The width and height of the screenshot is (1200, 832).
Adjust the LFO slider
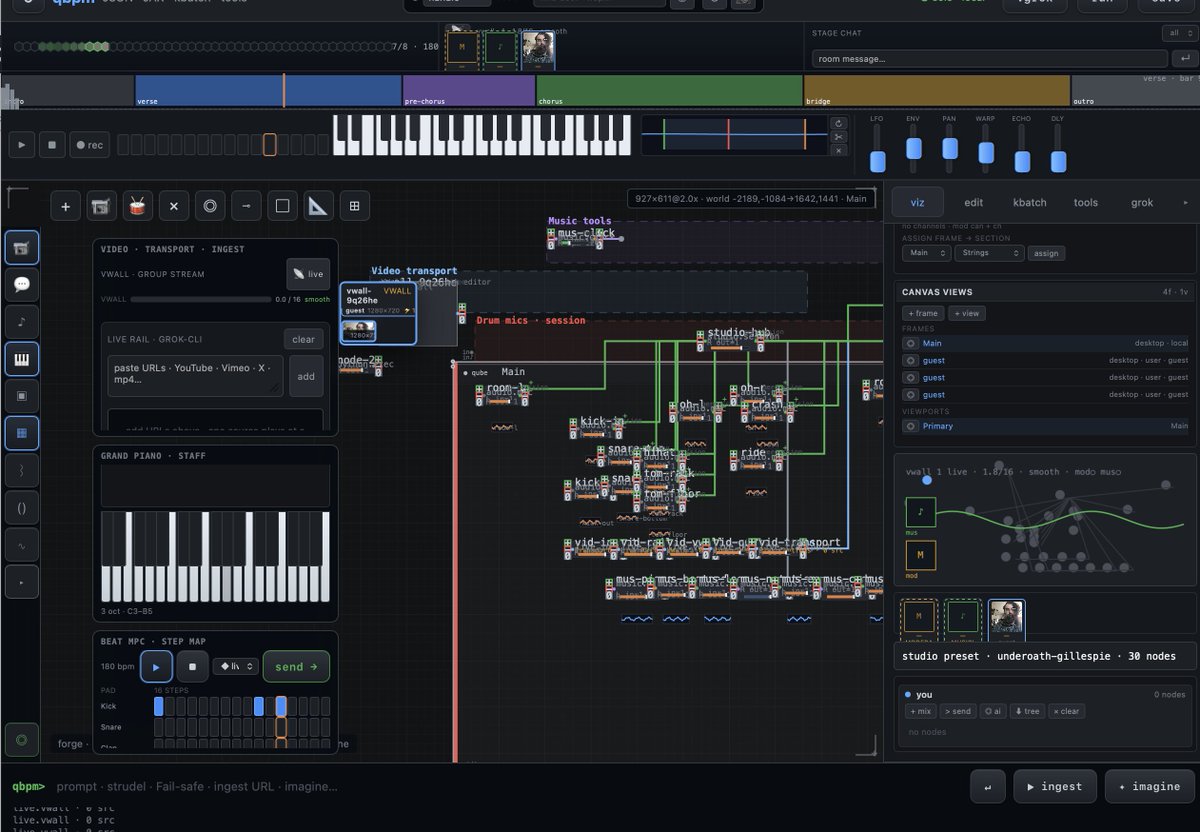coord(878,160)
